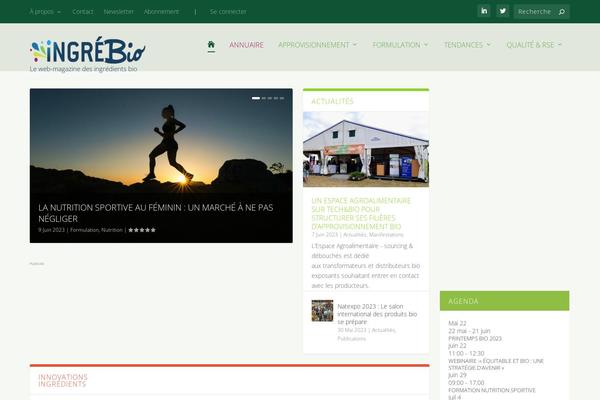Viewport: 600px width, 400px height.
Task: Open the Contact link
Action: pos(83,11)
